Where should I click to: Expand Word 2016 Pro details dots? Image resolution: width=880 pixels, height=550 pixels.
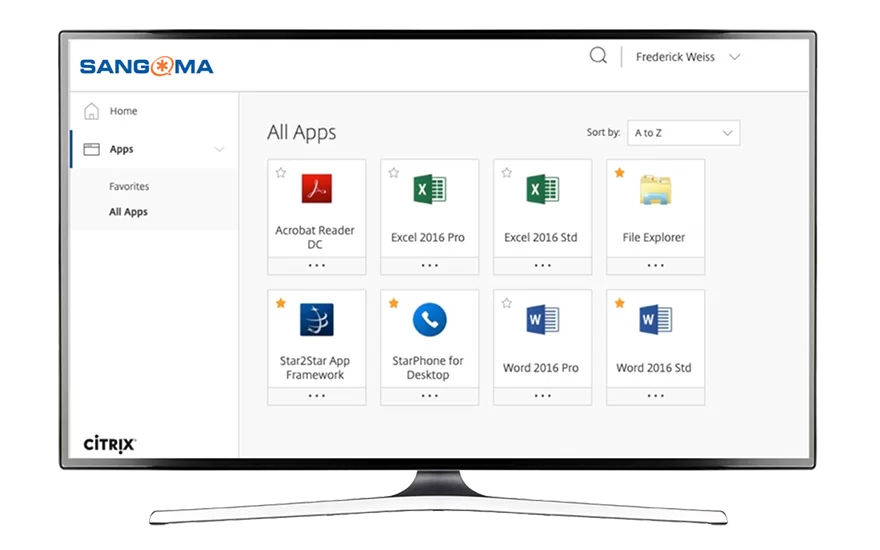(x=543, y=396)
